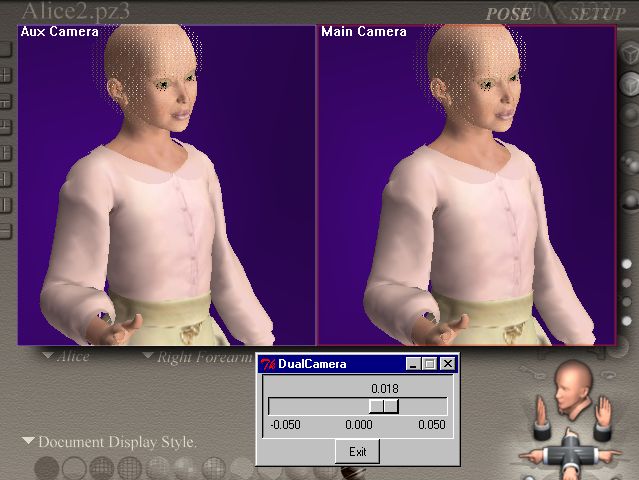This screenshot has height=480, width=639.
Task: Select the Silhouette display style sphere
Action: (x=46, y=468)
